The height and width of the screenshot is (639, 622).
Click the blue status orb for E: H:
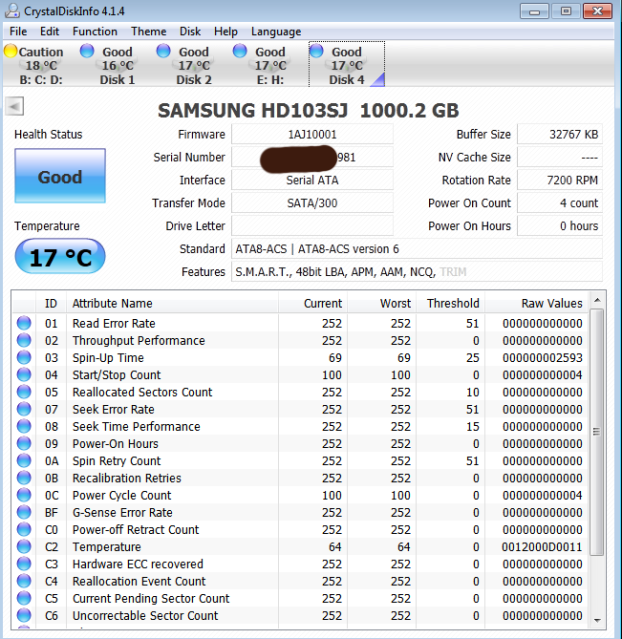240,51
